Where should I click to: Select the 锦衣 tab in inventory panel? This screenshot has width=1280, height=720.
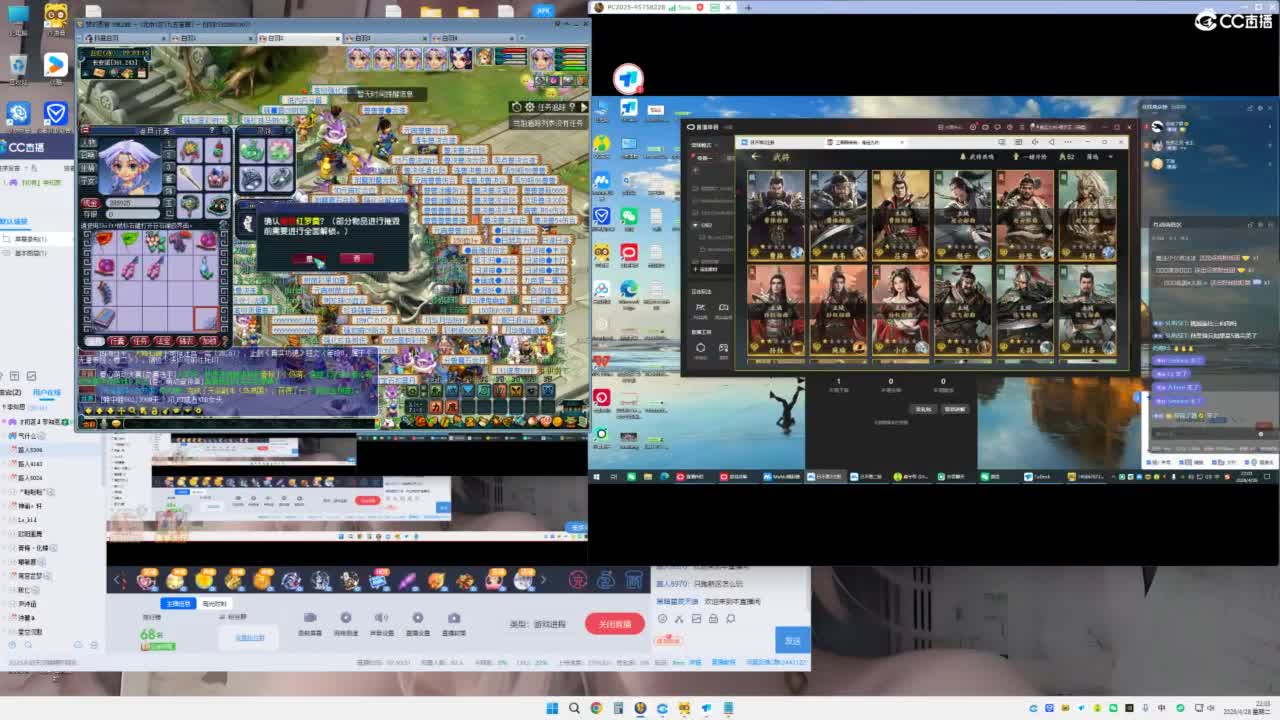point(186,341)
